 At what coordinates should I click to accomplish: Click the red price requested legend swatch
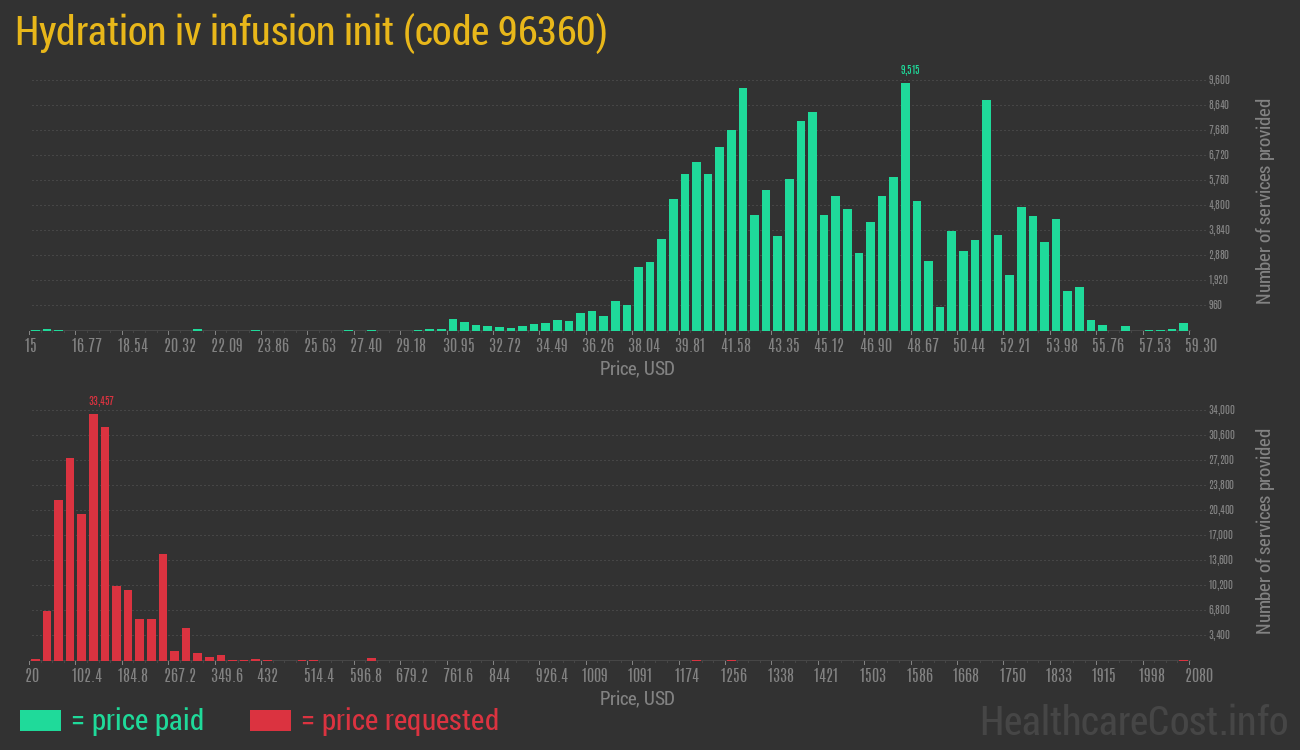click(270, 720)
